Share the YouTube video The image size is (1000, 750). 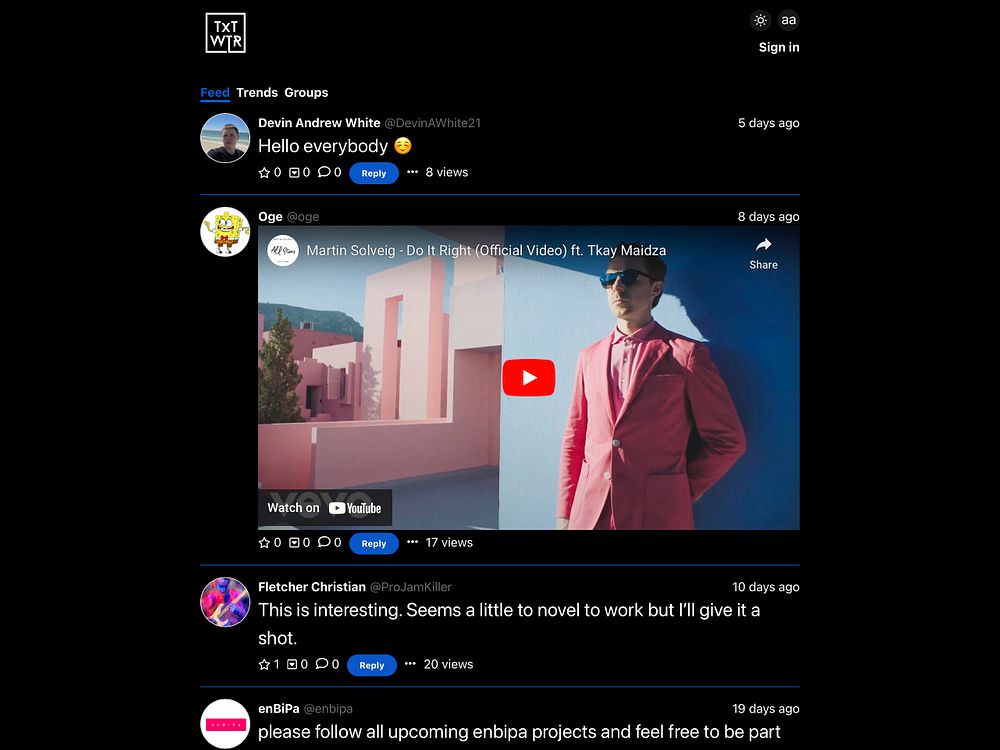(763, 254)
